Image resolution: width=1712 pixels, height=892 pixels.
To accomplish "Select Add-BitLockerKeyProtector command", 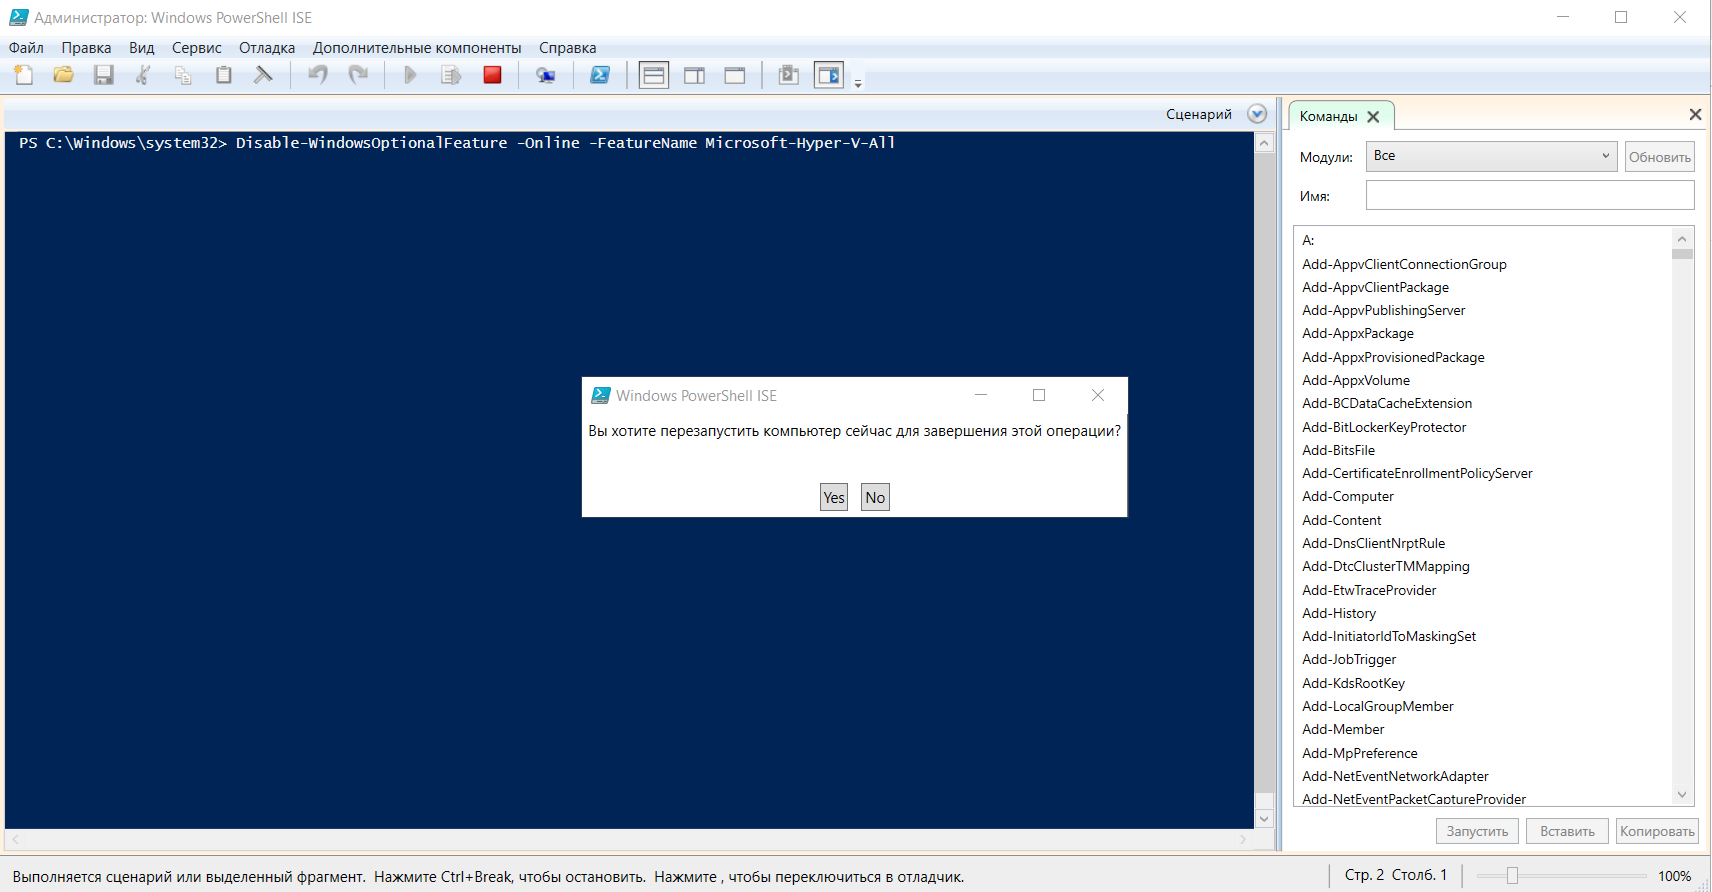I will click(1384, 427).
